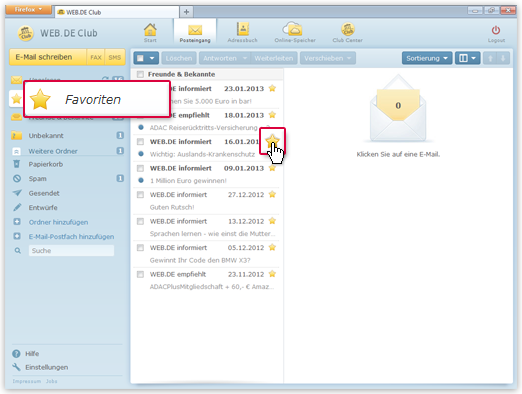522x394 pixels.
Task: Check the 27.12.2012 email checkbox
Action: click(140, 195)
